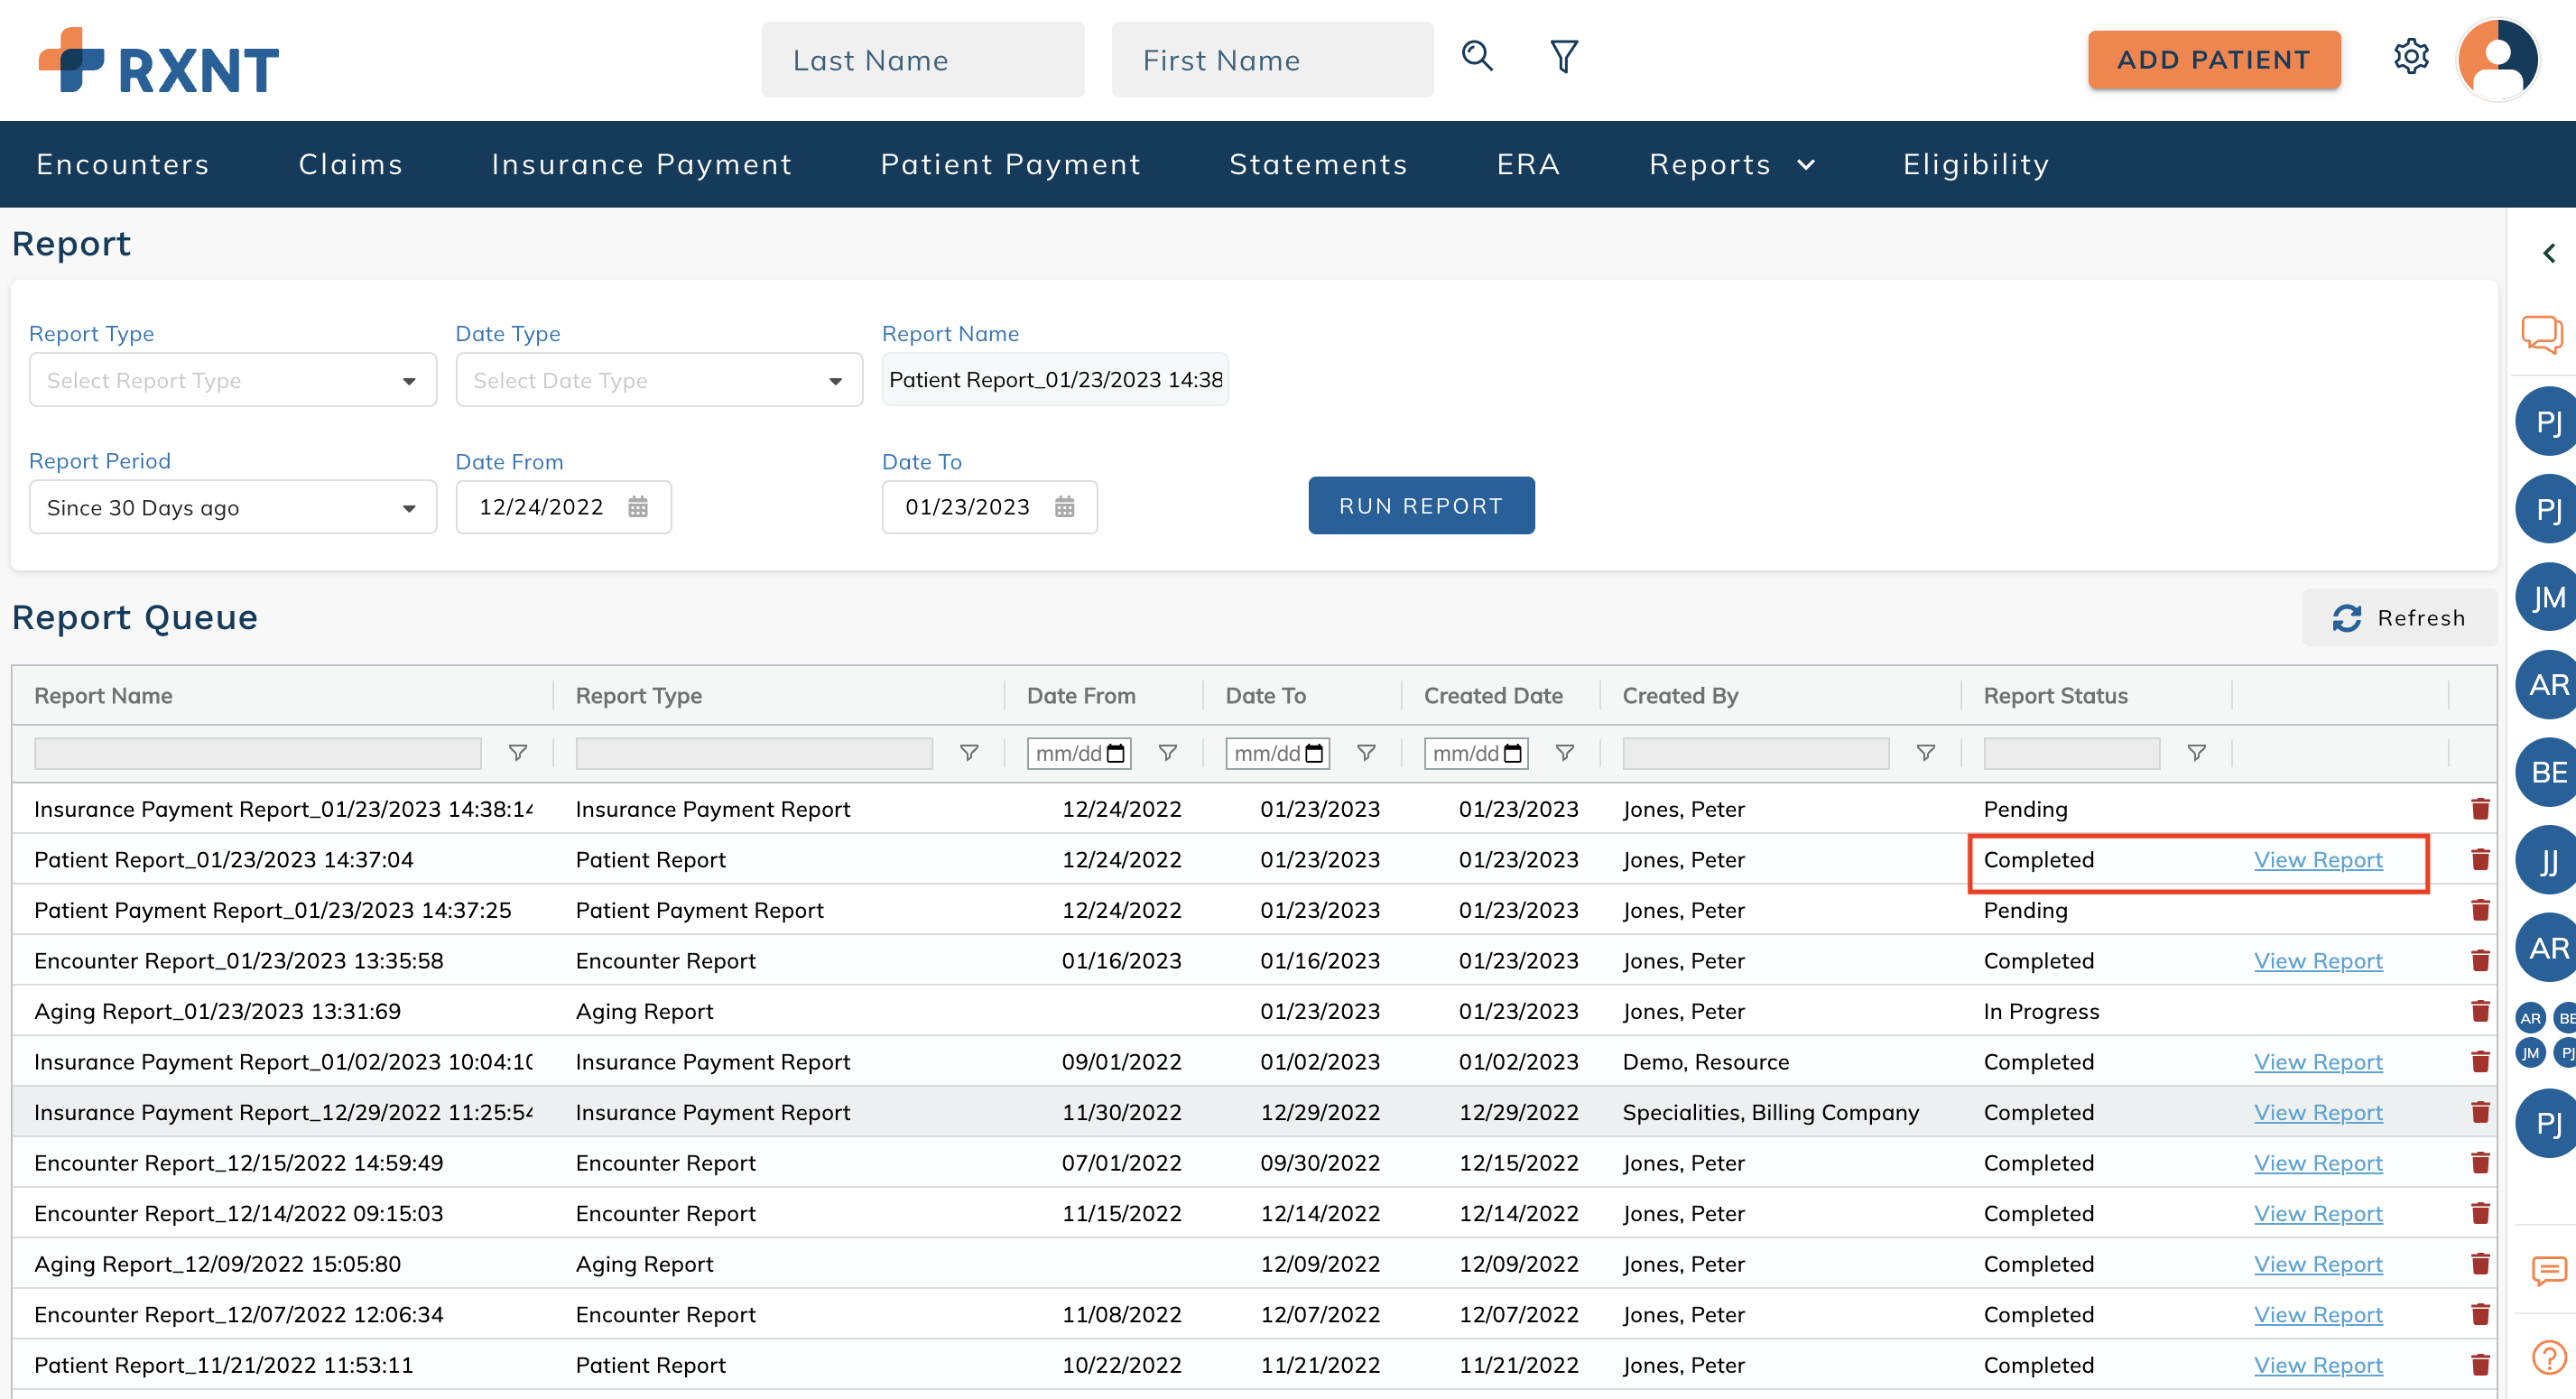This screenshot has width=2576, height=1399.
Task: Click the Created By column filter icon
Action: [1925, 753]
